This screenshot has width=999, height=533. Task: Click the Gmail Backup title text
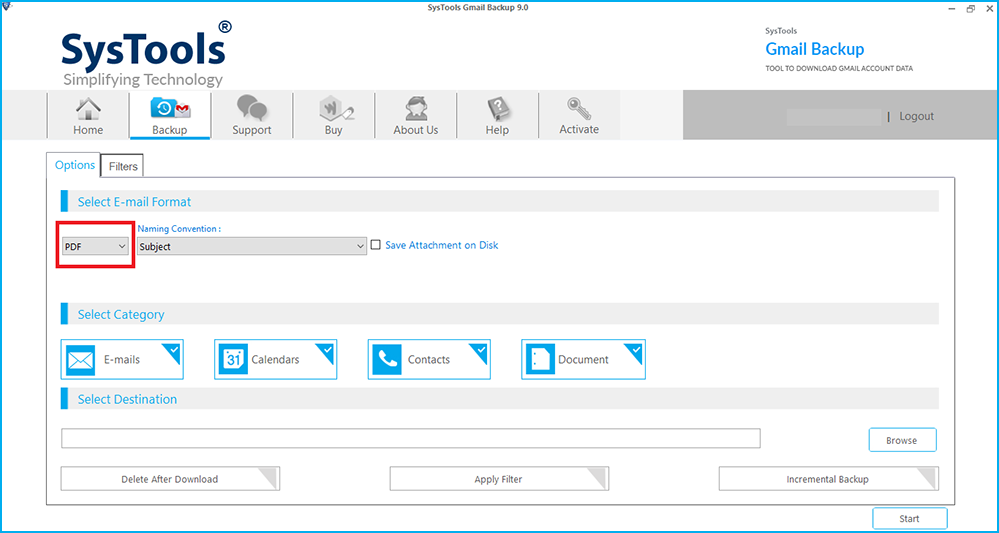[x=815, y=49]
